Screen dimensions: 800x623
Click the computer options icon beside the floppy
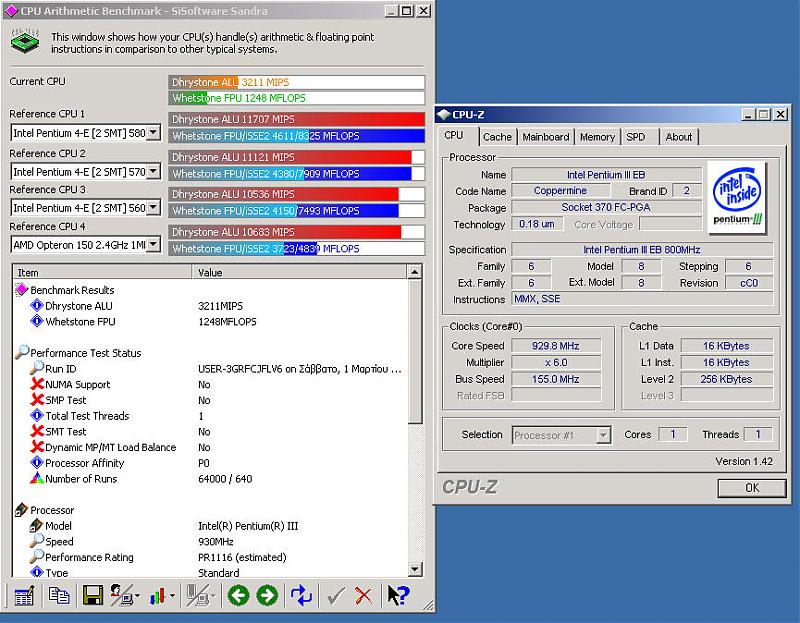(123, 595)
